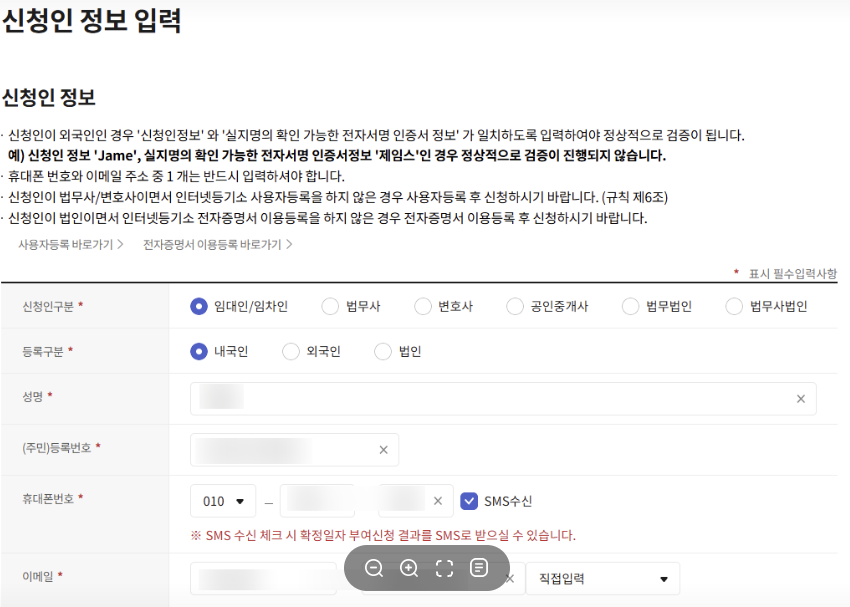Open the 010 phone prefix dropdown

click(x=222, y=500)
